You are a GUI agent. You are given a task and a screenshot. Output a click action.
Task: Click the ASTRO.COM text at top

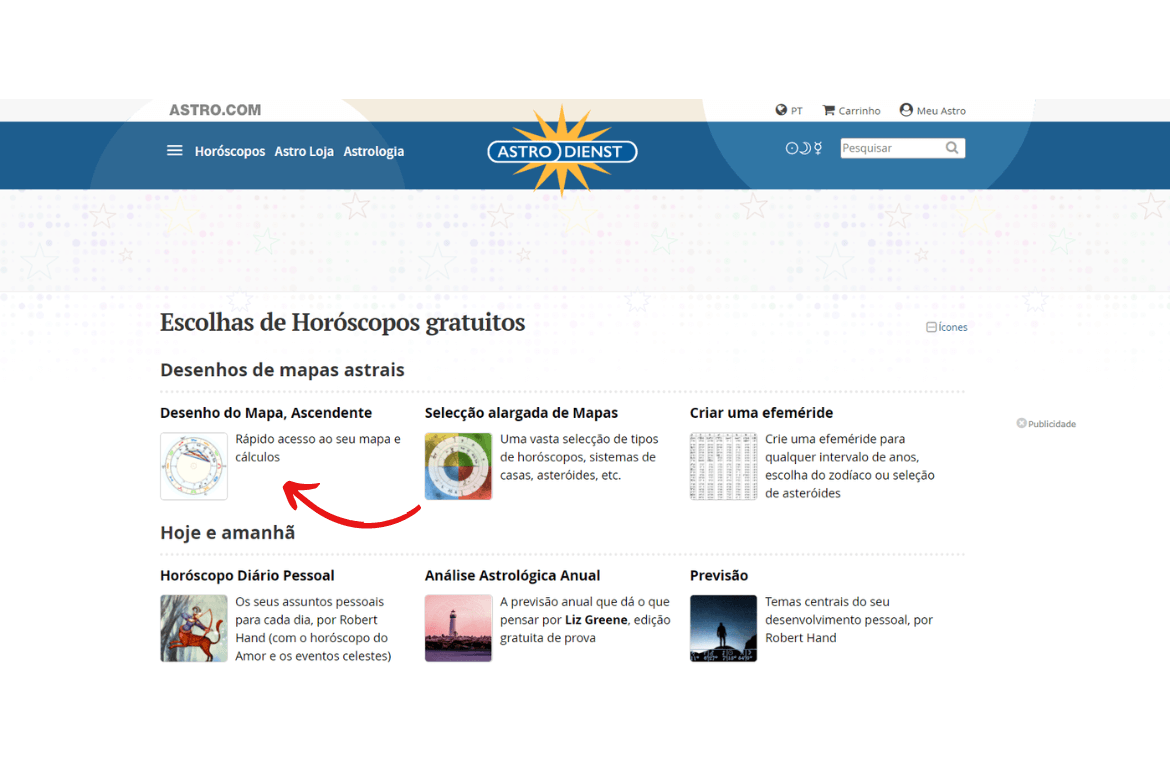coord(215,110)
